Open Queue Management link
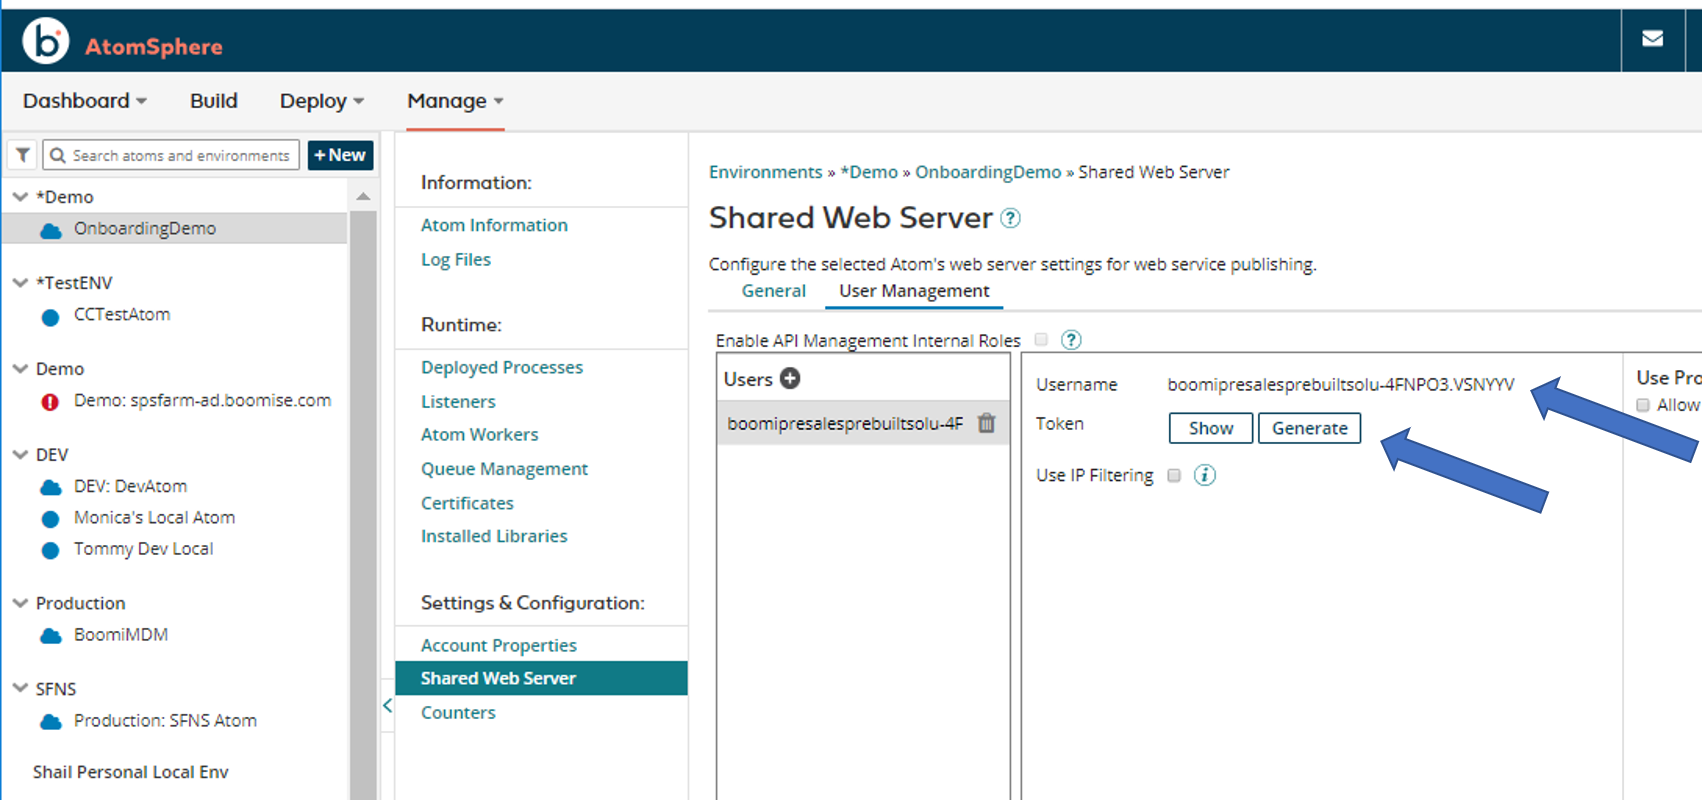Image resolution: width=1702 pixels, height=800 pixels. pyautogui.click(x=505, y=468)
